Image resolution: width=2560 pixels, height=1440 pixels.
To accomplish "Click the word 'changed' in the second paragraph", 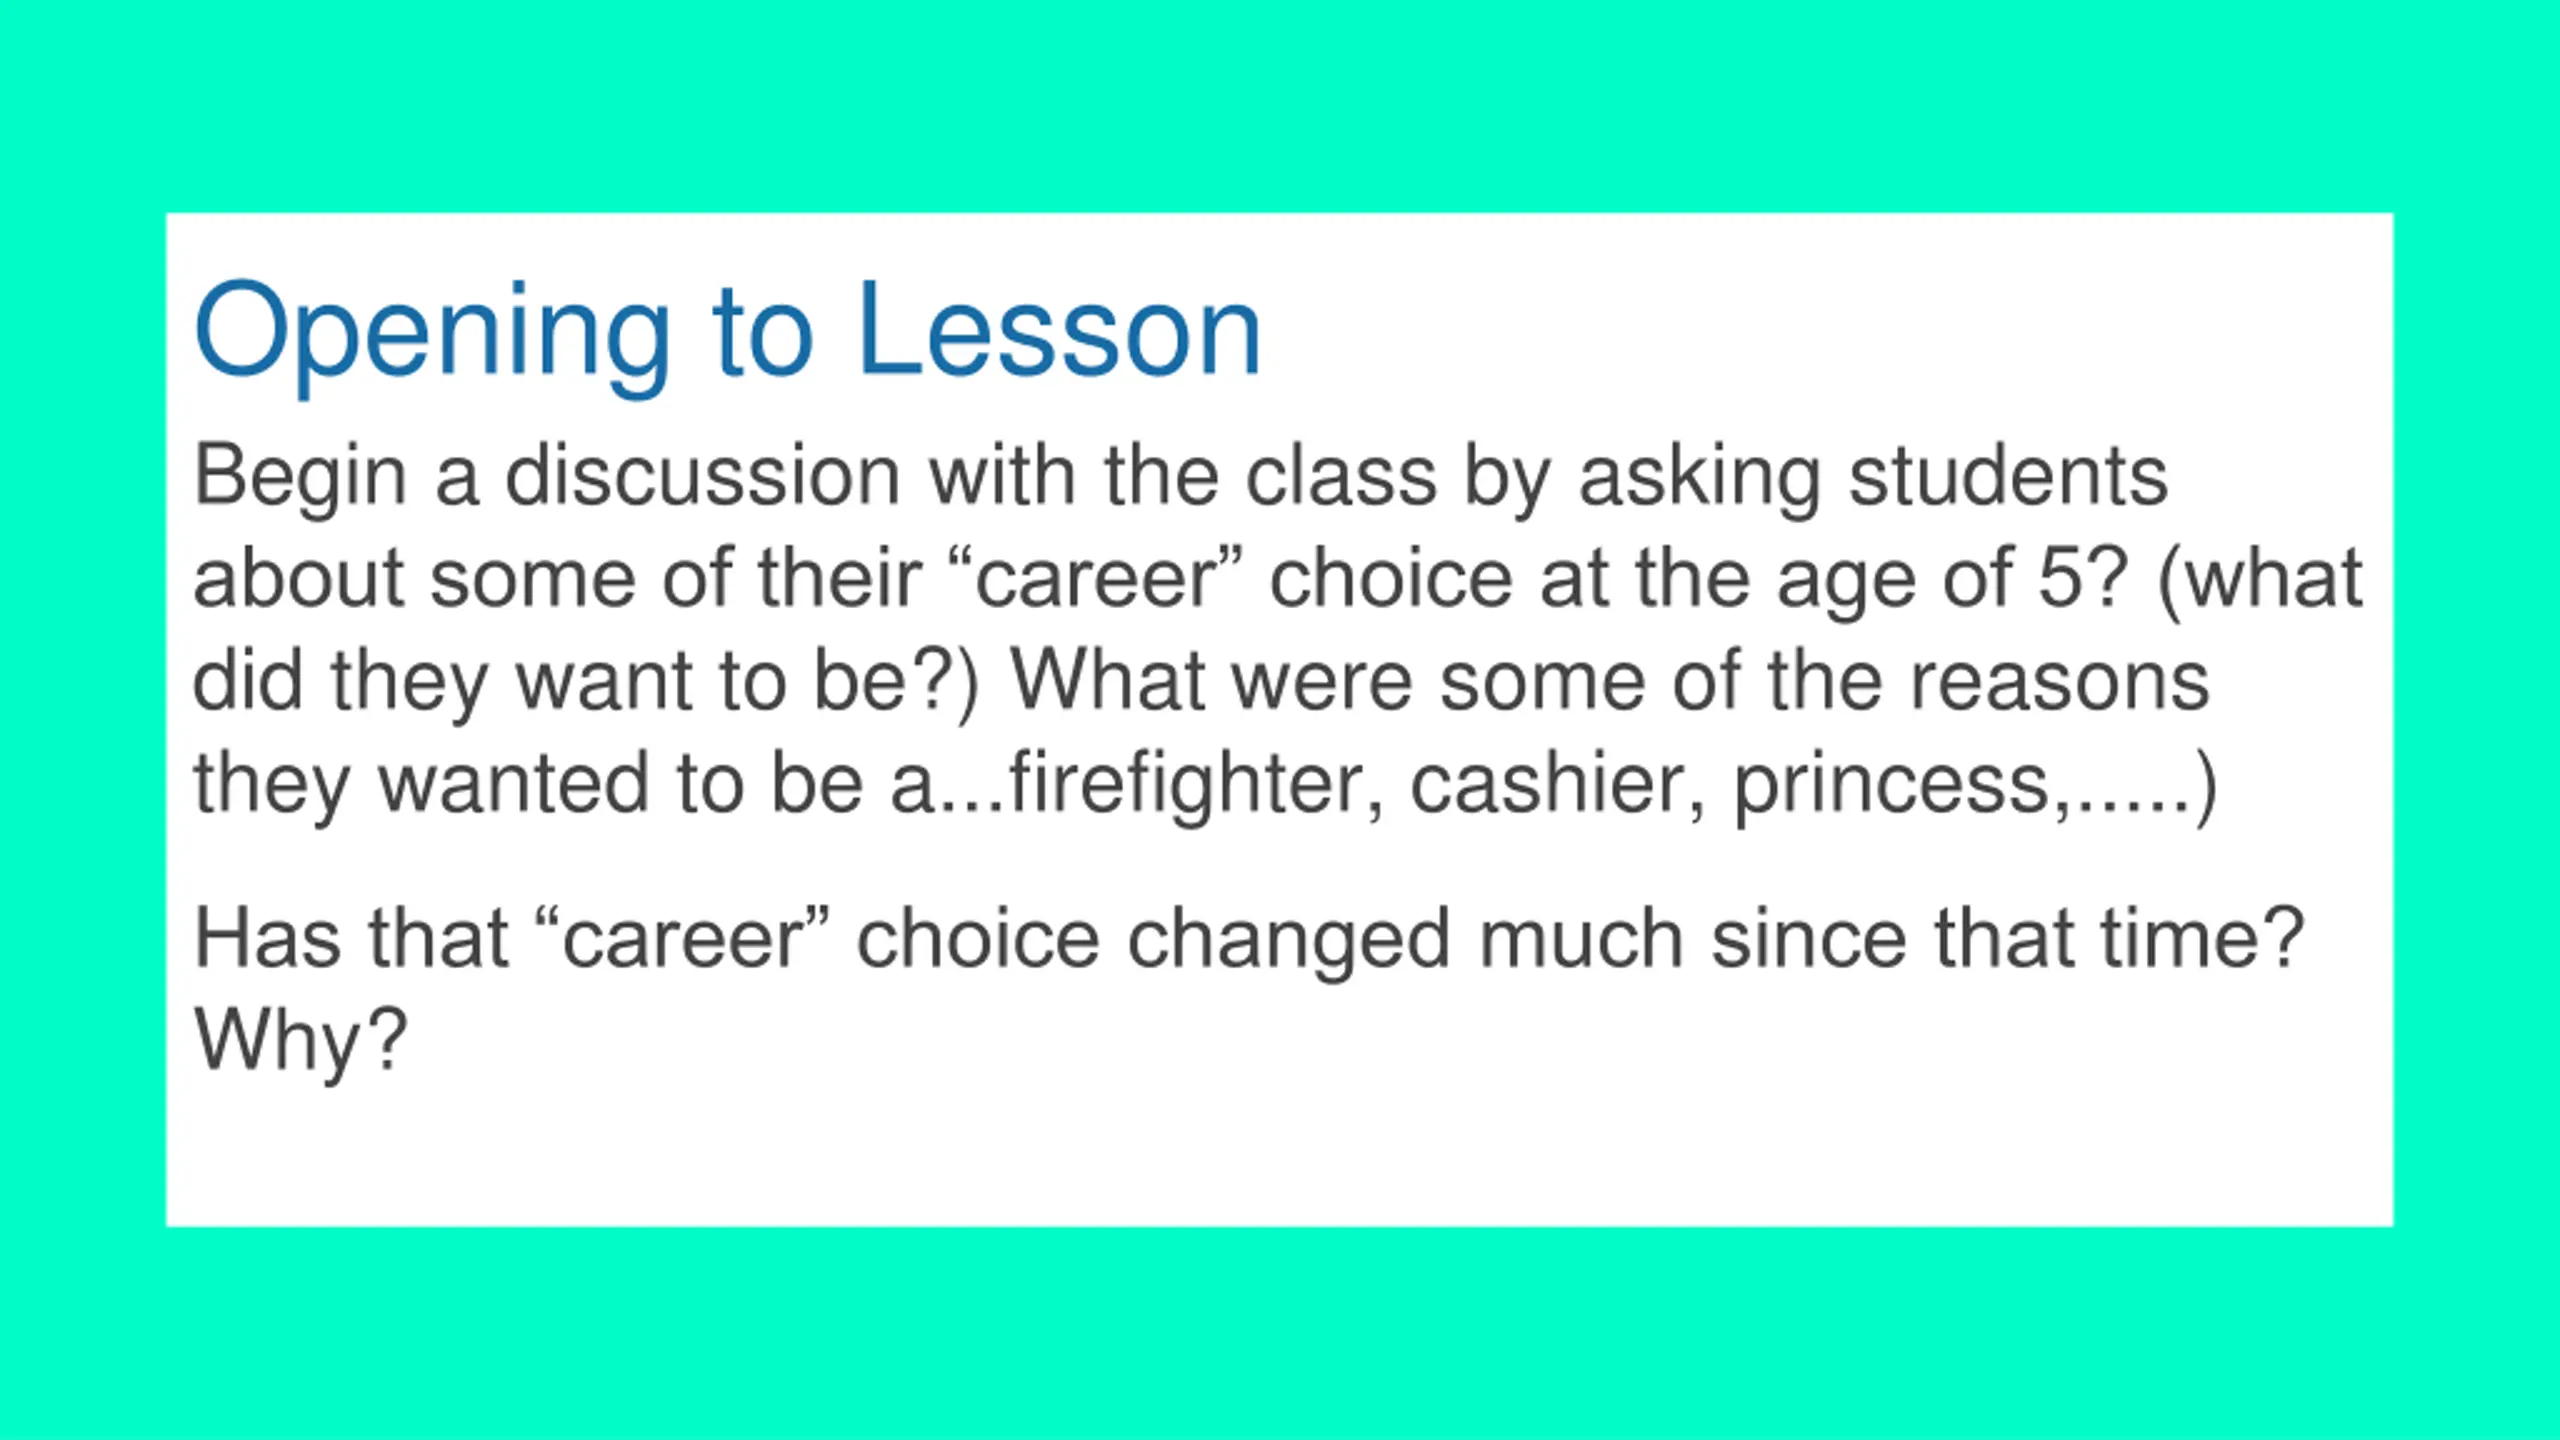I will (1288, 942).
